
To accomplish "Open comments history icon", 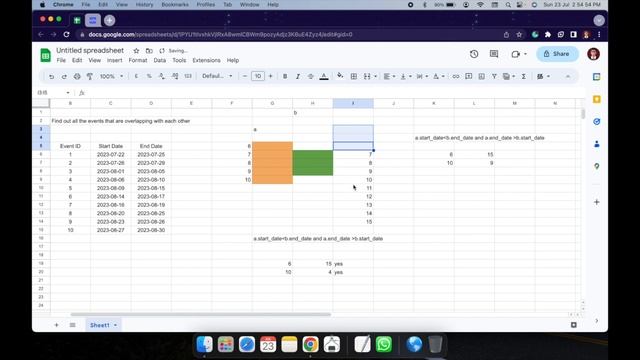I will (494, 54).
